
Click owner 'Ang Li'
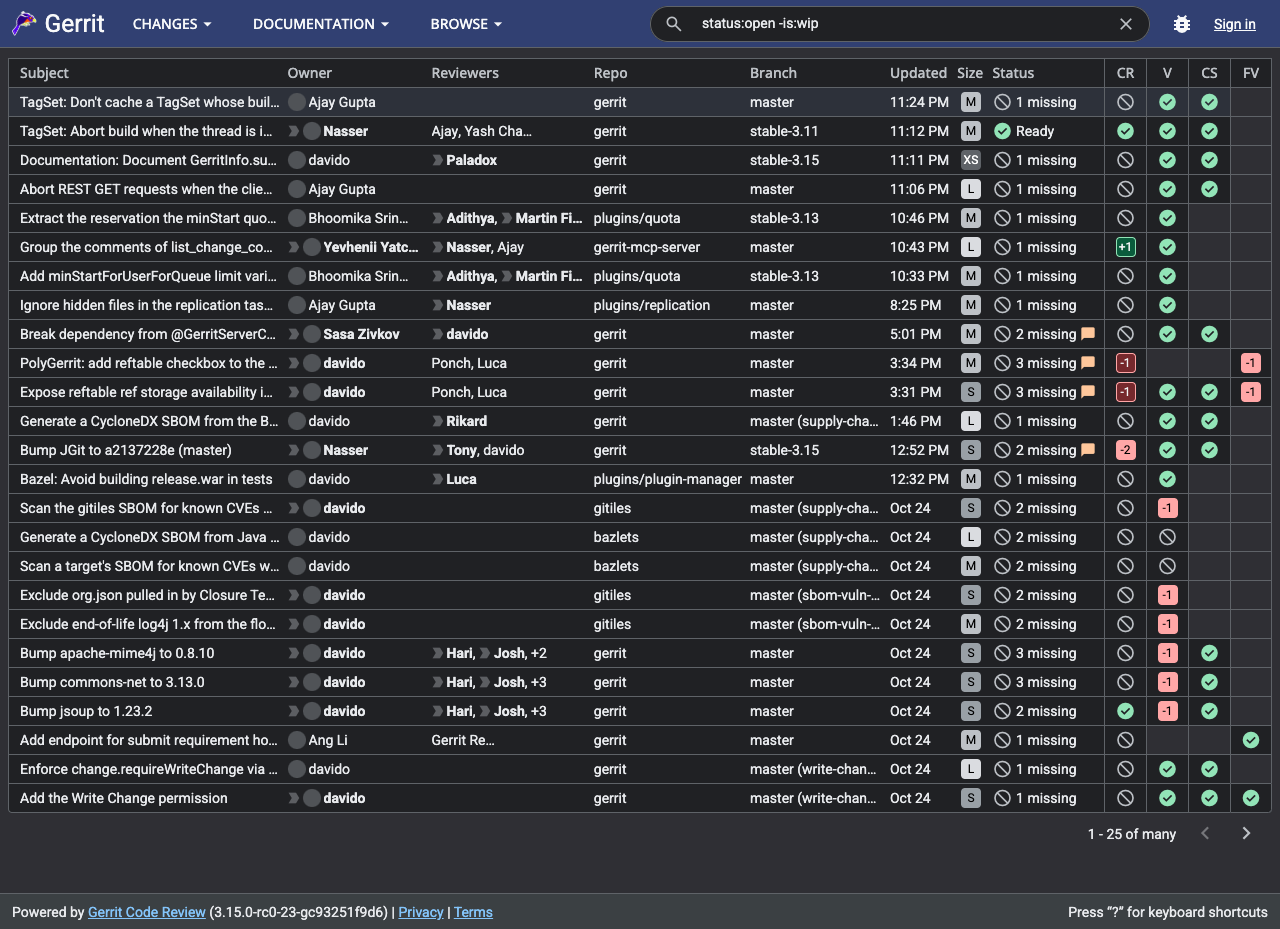(x=328, y=740)
